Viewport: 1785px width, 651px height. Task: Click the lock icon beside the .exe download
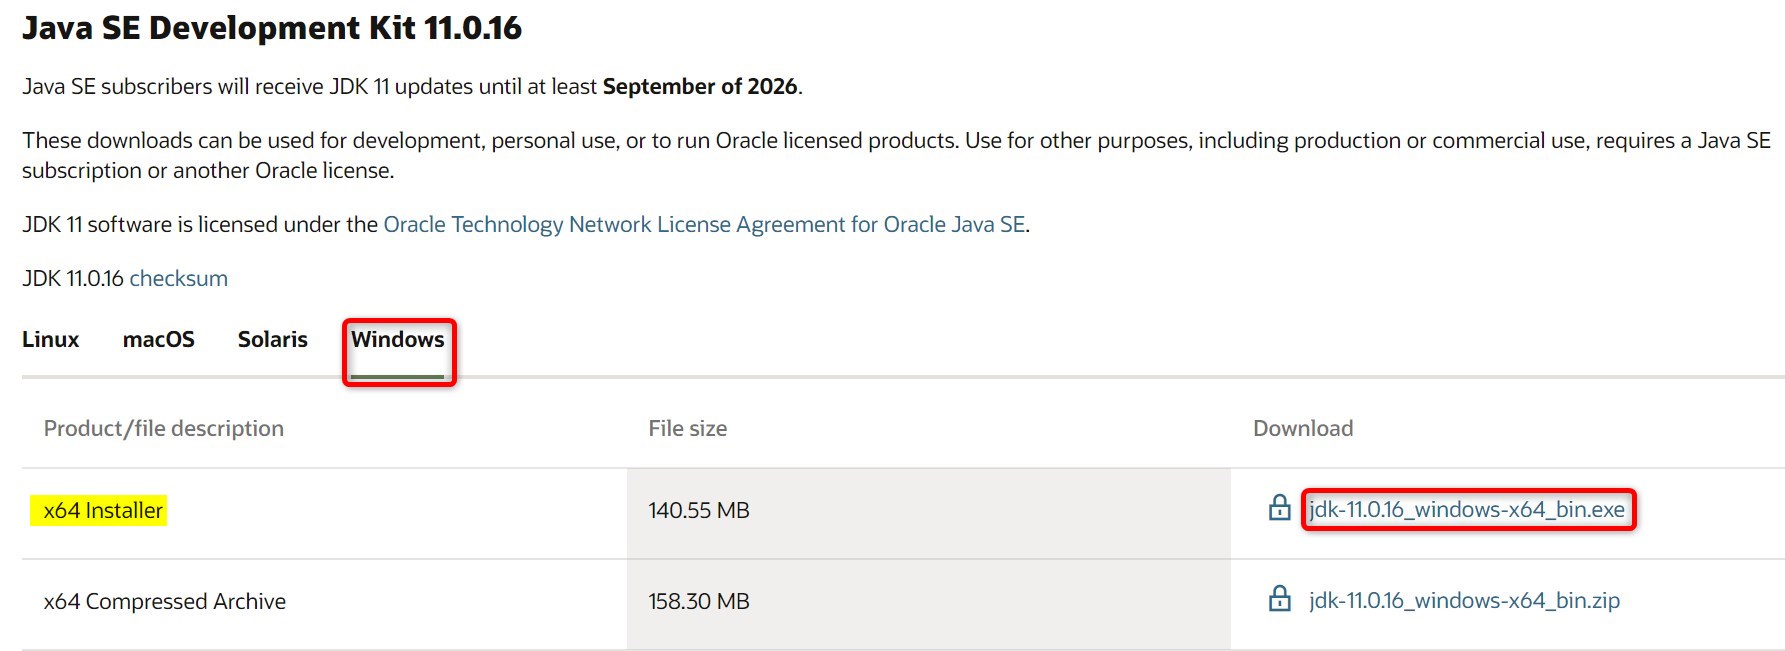(x=1279, y=508)
